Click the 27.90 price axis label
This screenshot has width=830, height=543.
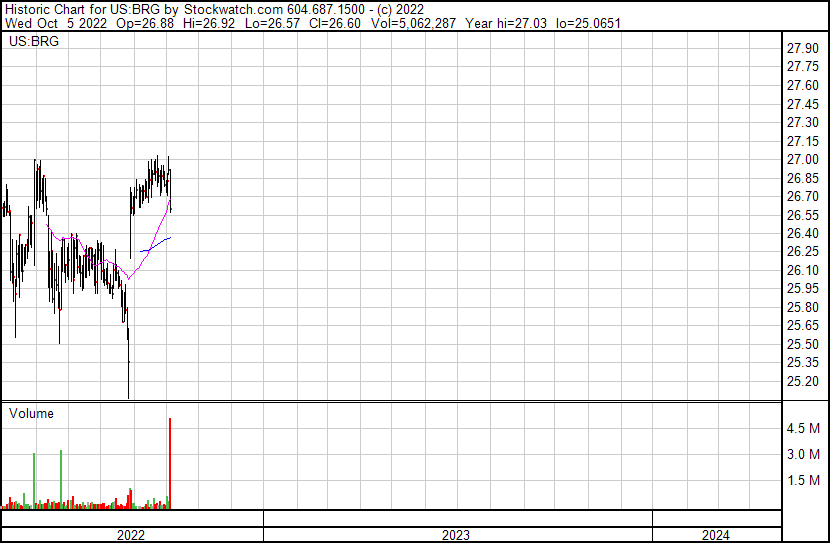803,49
